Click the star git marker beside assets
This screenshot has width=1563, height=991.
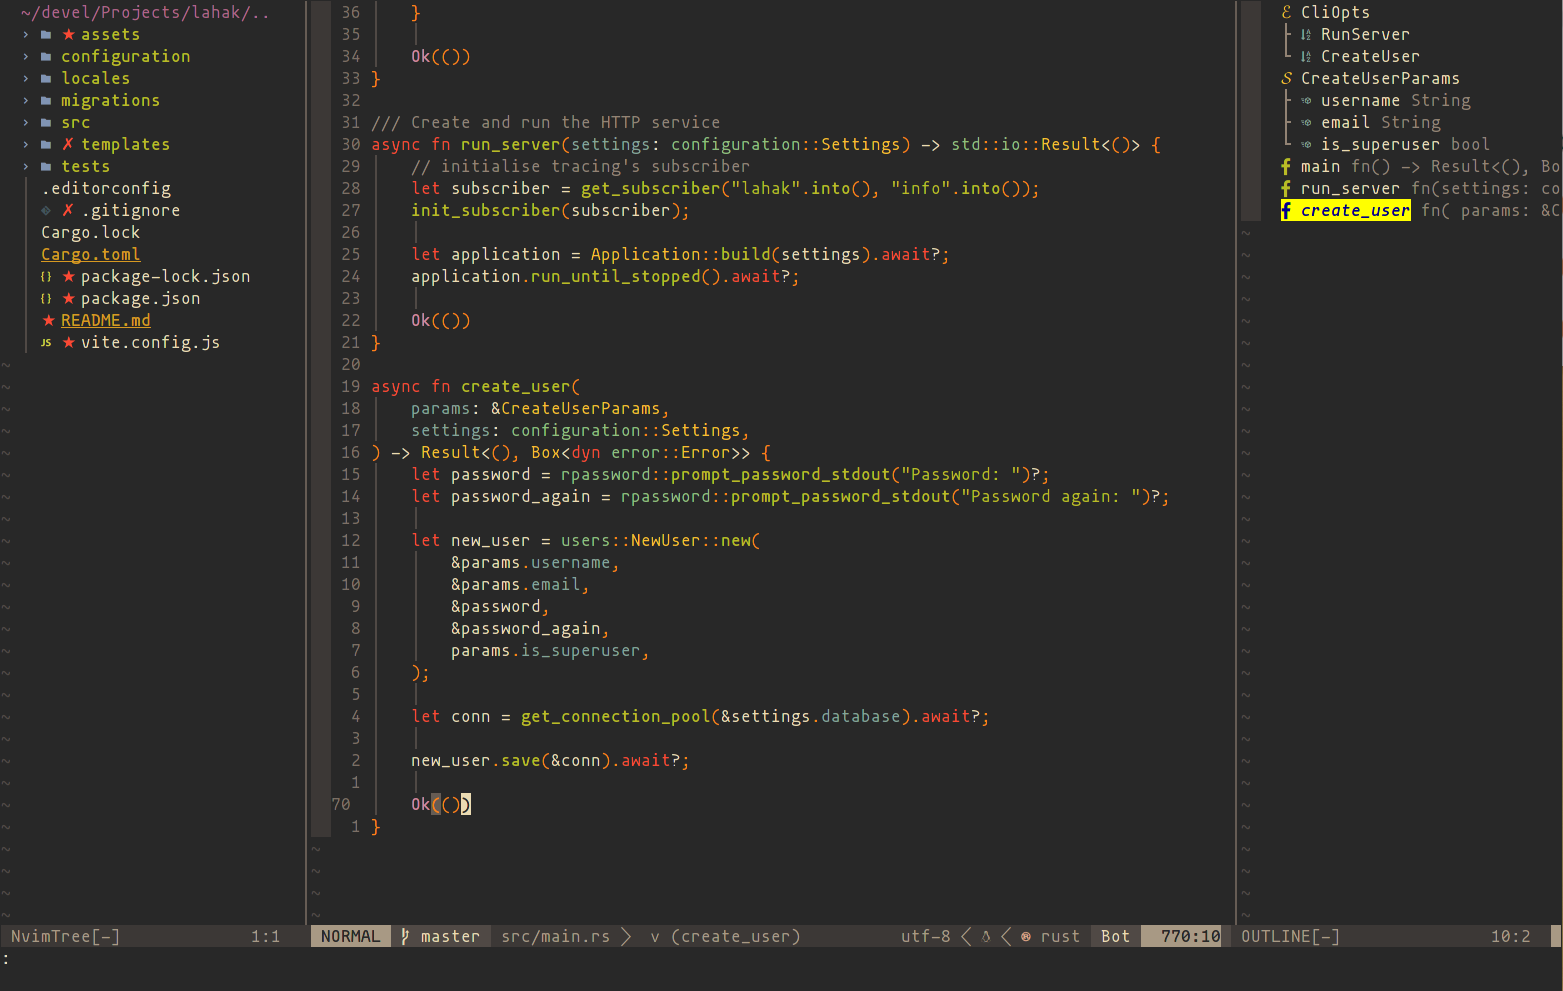pos(68,35)
